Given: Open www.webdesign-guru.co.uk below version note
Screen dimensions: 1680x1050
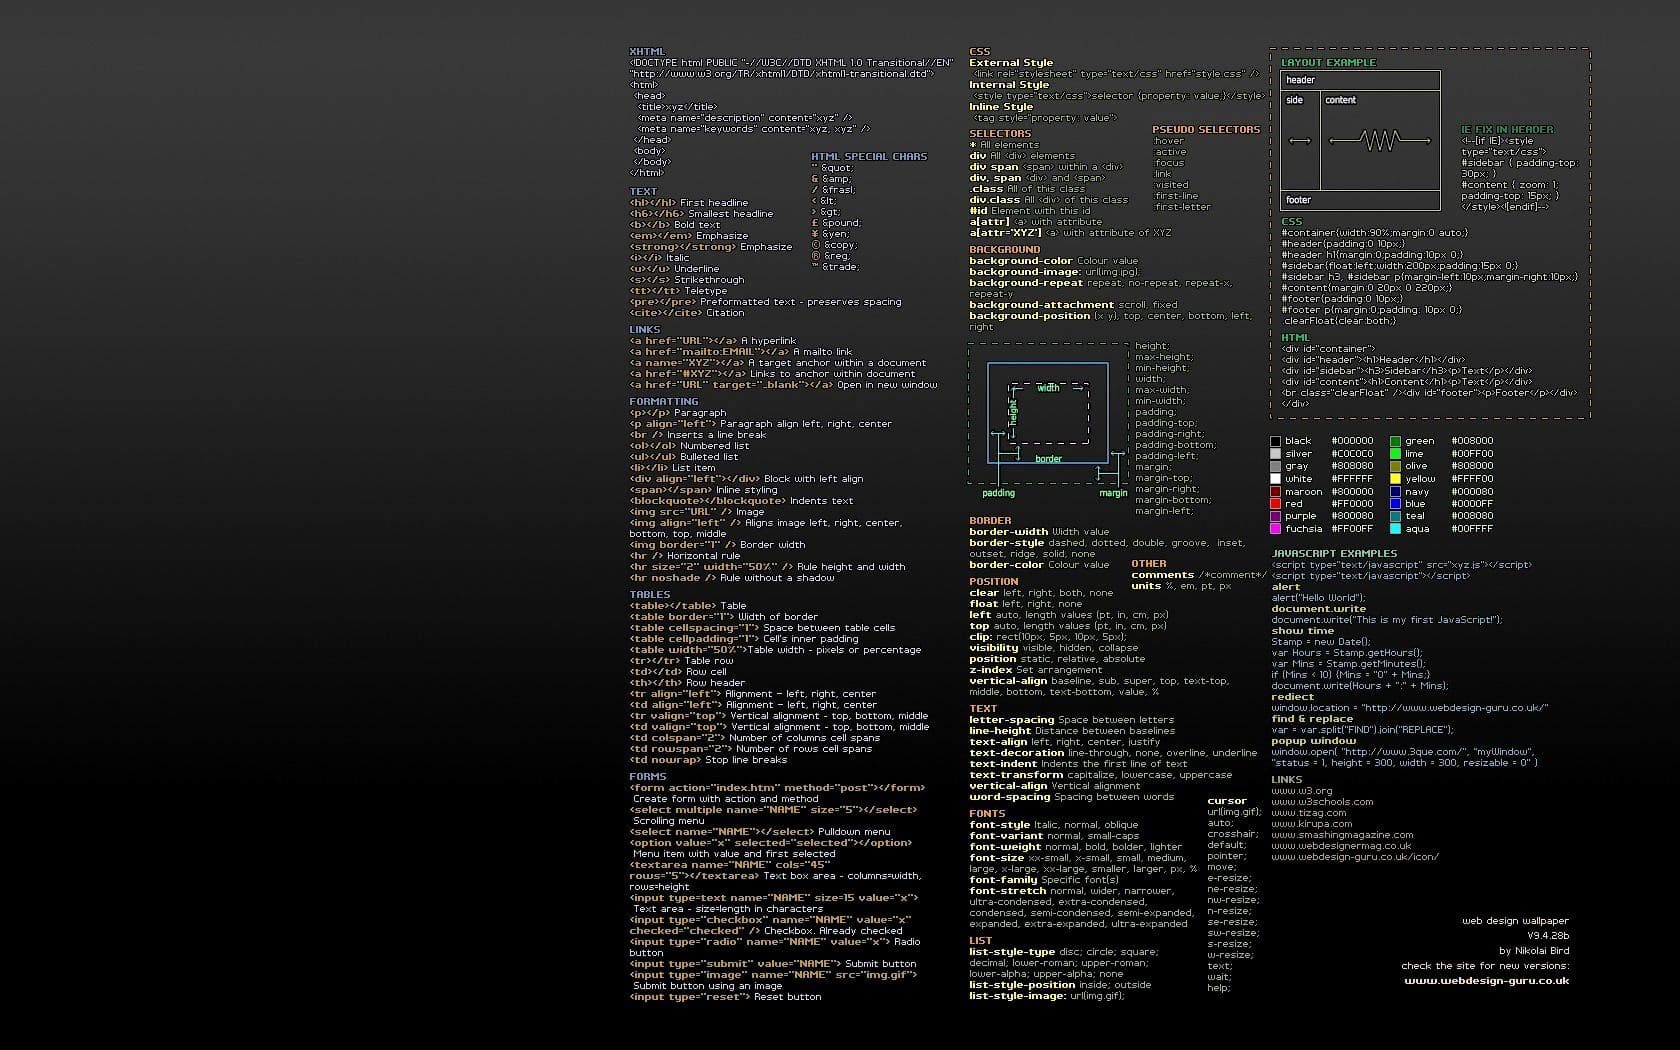Looking at the screenshot, I should pyautogui.click(x=1486, y=981).
